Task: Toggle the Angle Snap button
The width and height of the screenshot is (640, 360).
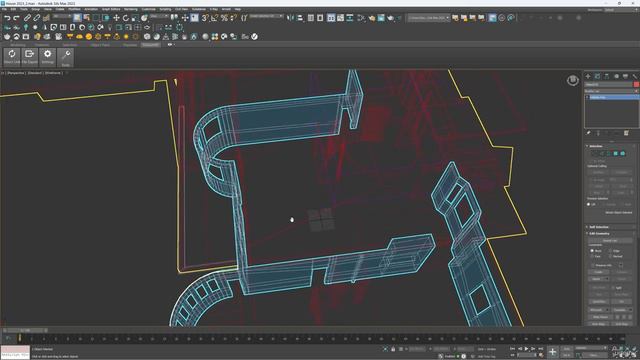Action: pyautogui.click(x=214, y=18)
